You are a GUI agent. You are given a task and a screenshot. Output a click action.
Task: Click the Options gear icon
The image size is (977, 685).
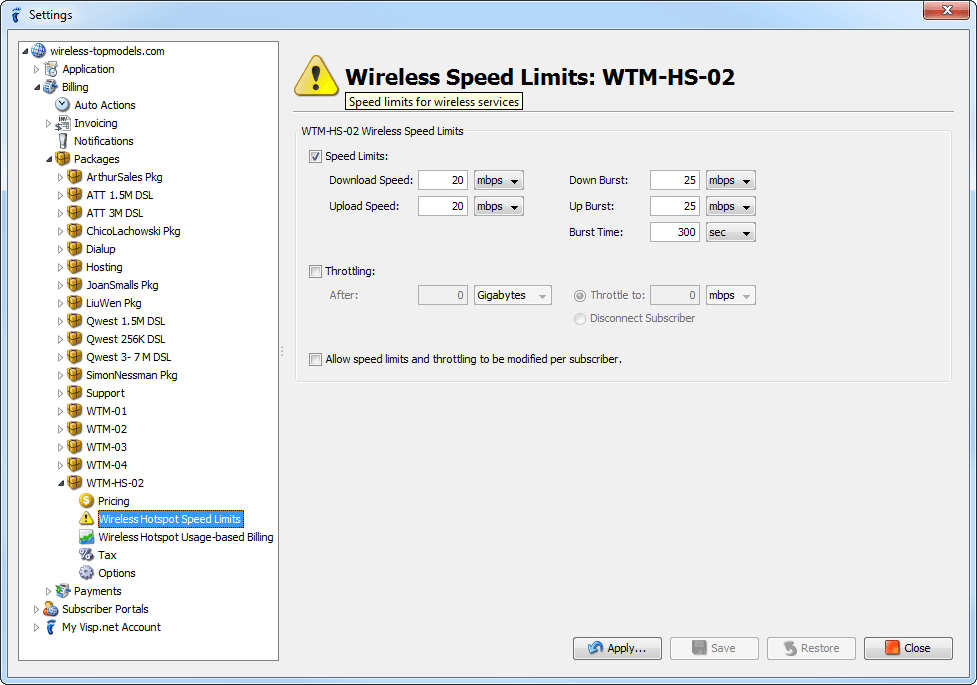[x=86, y=573]
